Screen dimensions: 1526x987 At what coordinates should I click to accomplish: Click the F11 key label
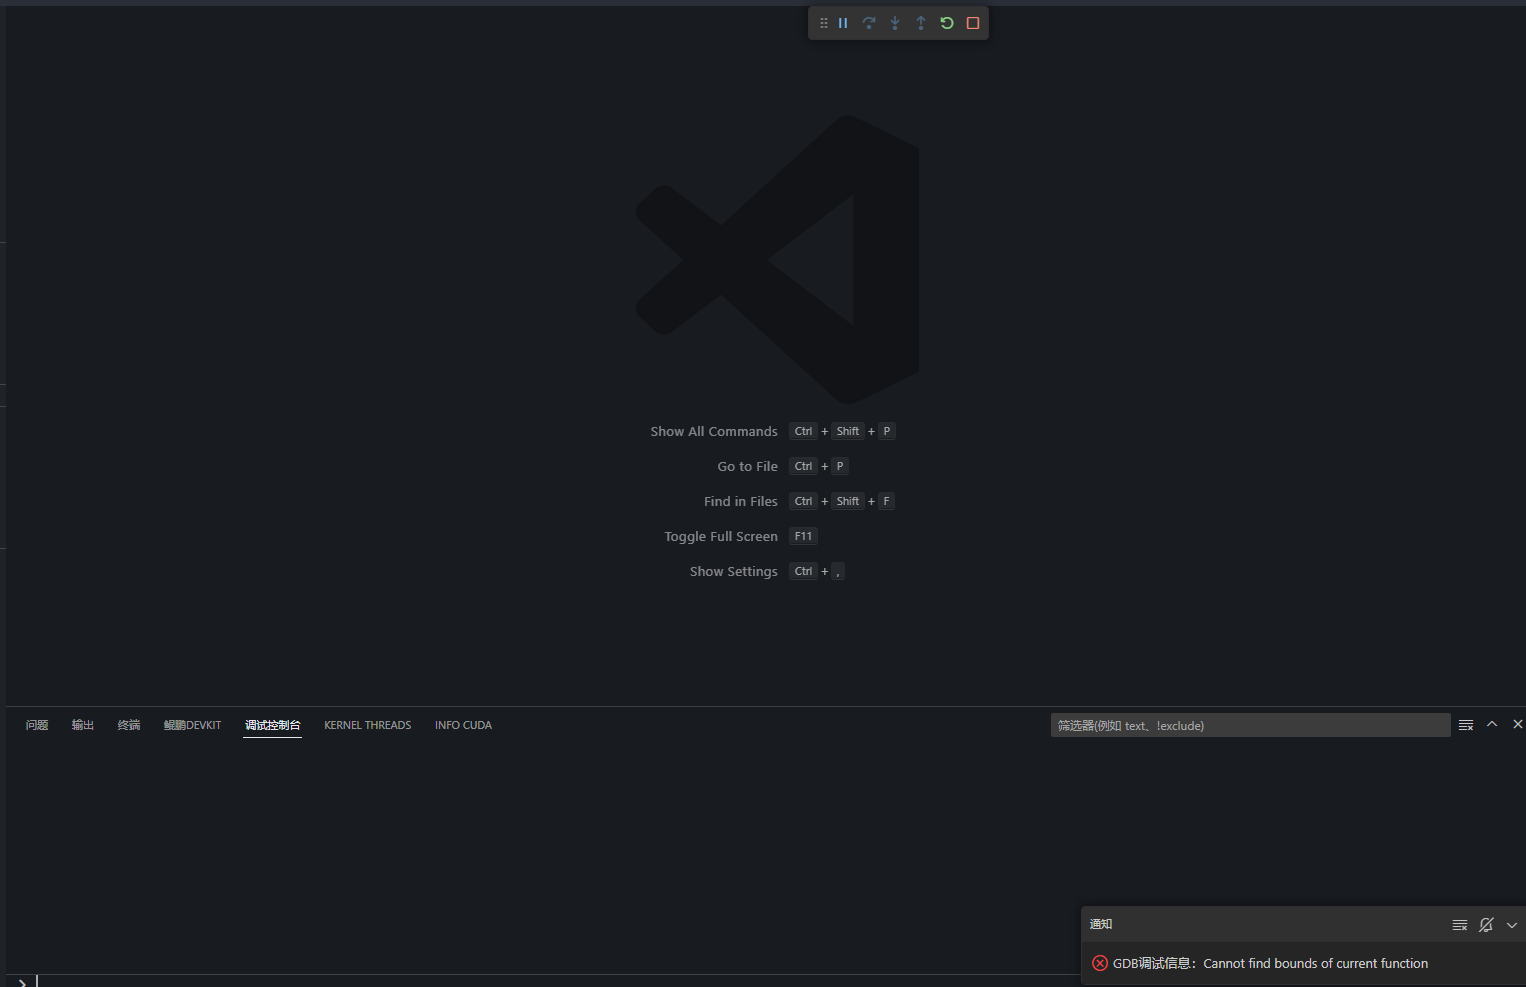pyautogui.click(x=803, y=536)
